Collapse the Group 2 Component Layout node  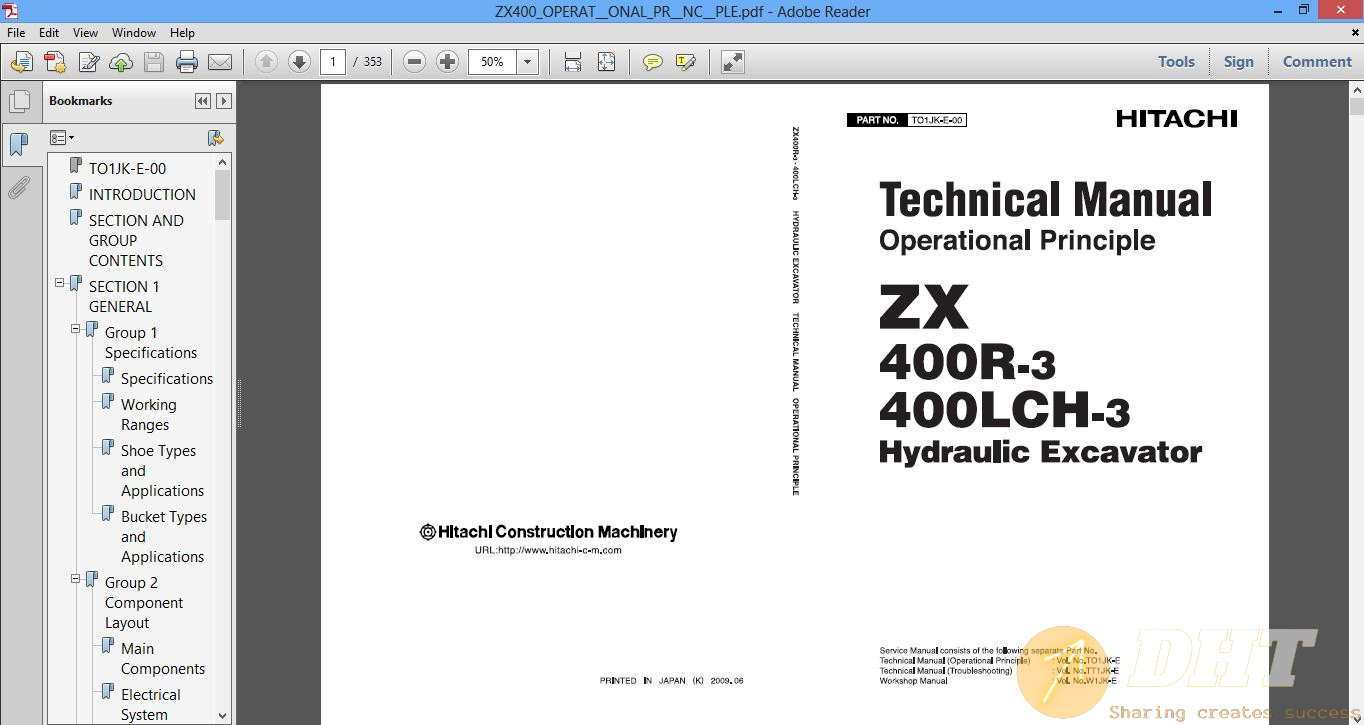click(75, 579)
